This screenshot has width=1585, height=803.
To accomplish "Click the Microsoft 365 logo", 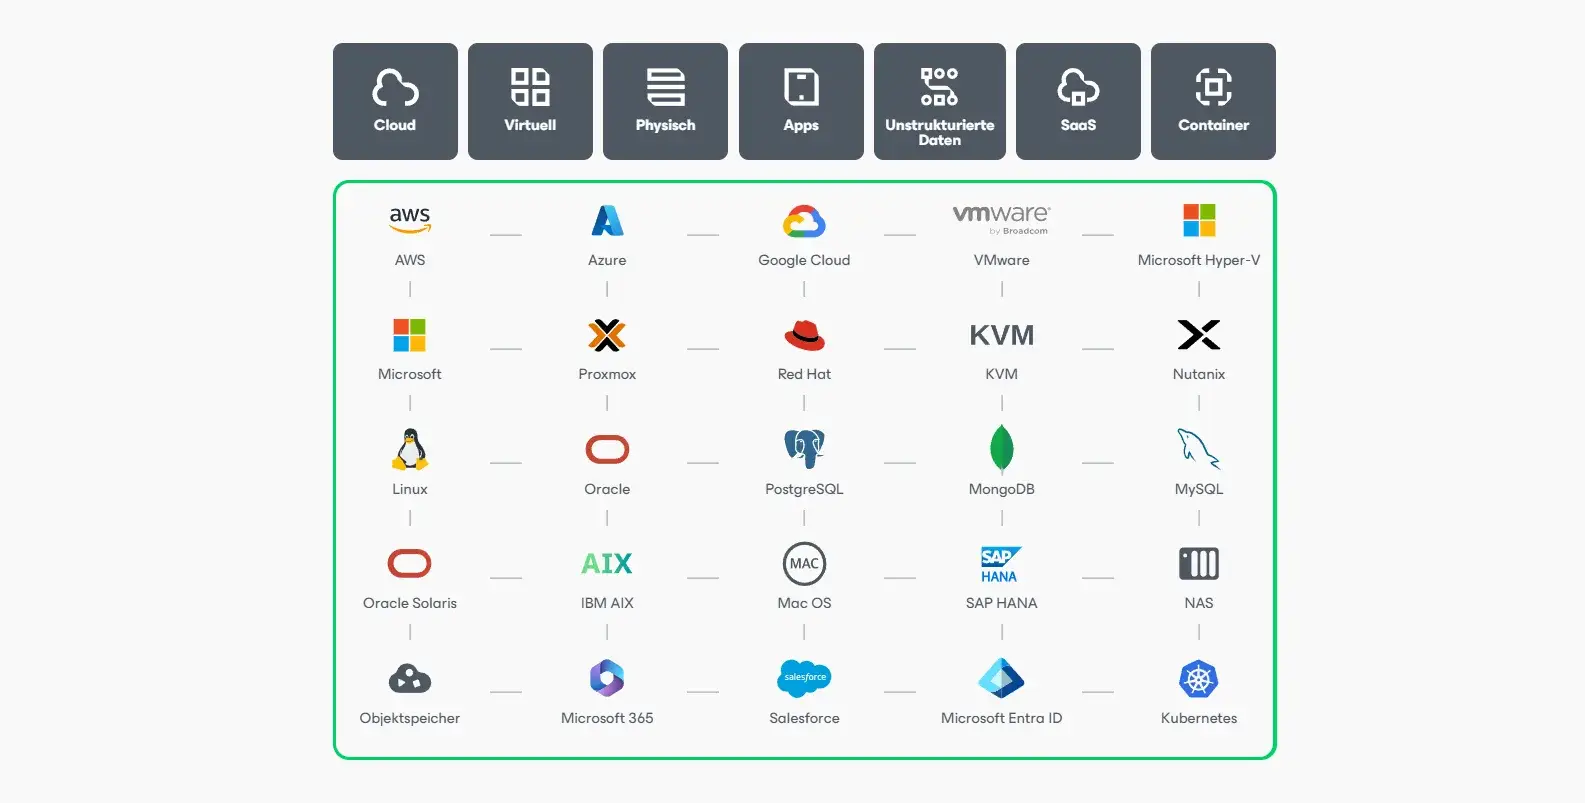I will coord(607,678).
